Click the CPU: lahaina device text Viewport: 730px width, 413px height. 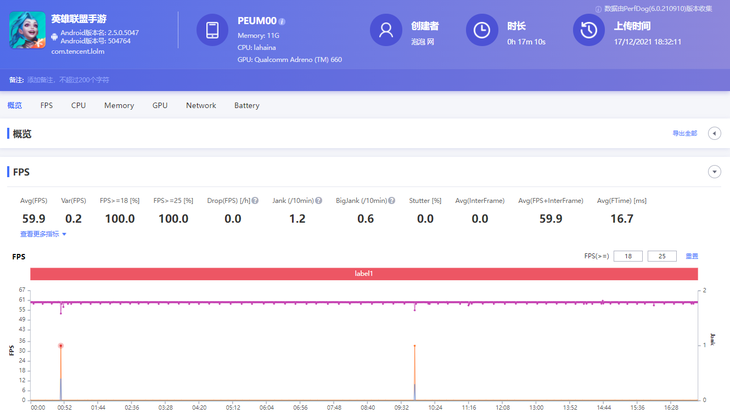(x=257, y=47)
